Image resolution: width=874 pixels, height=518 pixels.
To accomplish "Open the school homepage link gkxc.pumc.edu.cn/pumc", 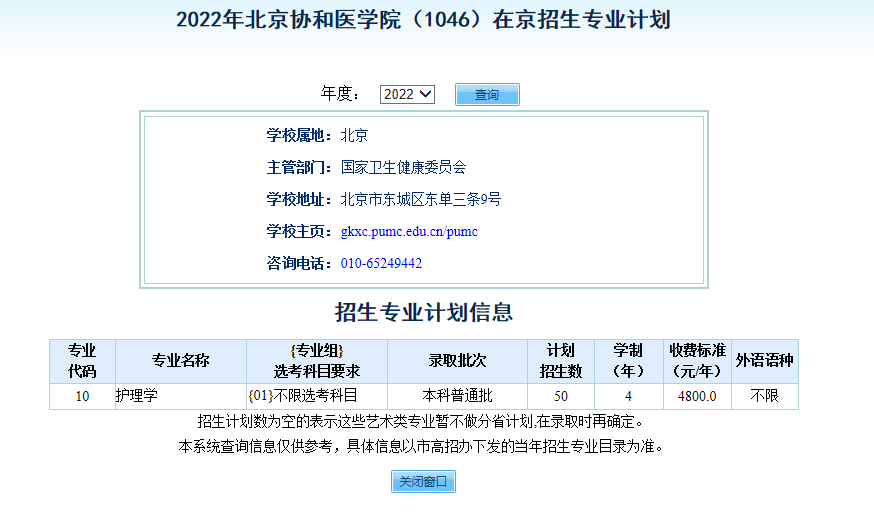I will pyautogui.click(x=409, y=232).
